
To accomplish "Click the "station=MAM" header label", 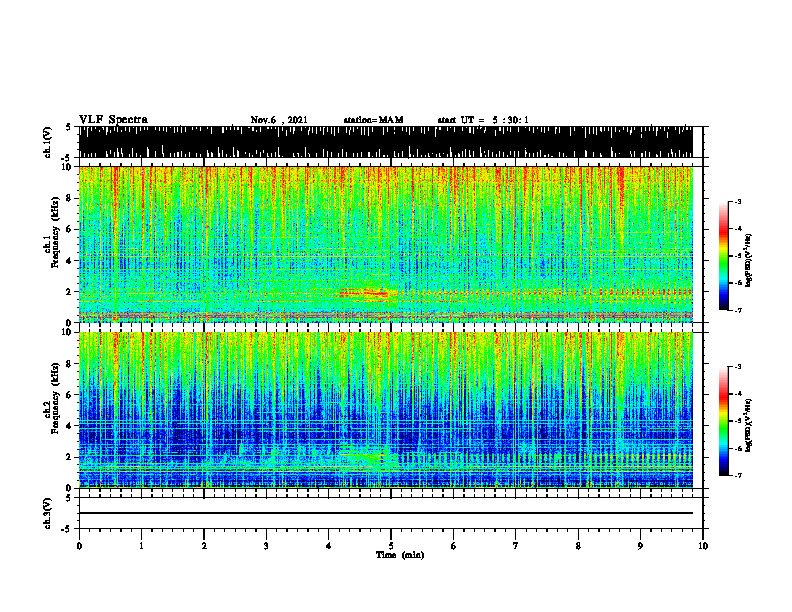I will 373,120.
